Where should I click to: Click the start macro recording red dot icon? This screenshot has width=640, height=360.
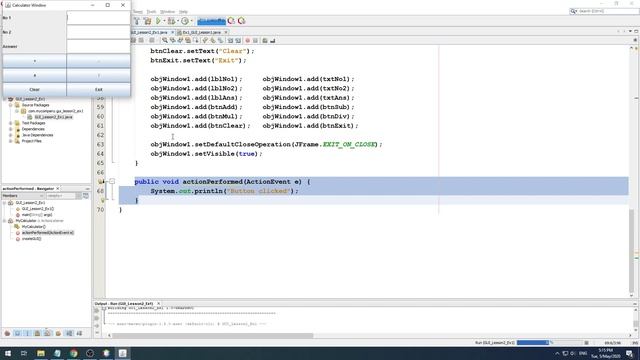point(247,40)
